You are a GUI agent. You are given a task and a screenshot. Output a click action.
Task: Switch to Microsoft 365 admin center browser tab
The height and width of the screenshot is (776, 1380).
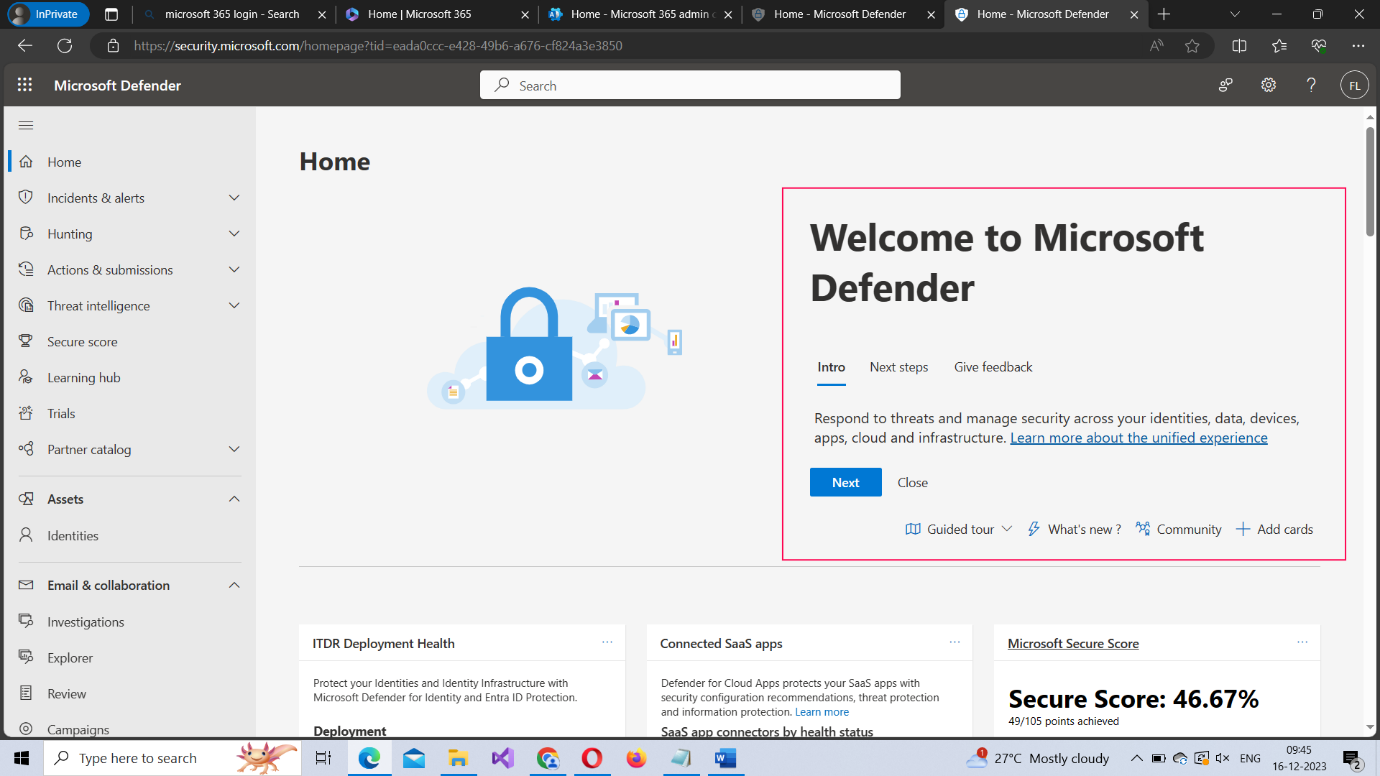coord(639,14)
